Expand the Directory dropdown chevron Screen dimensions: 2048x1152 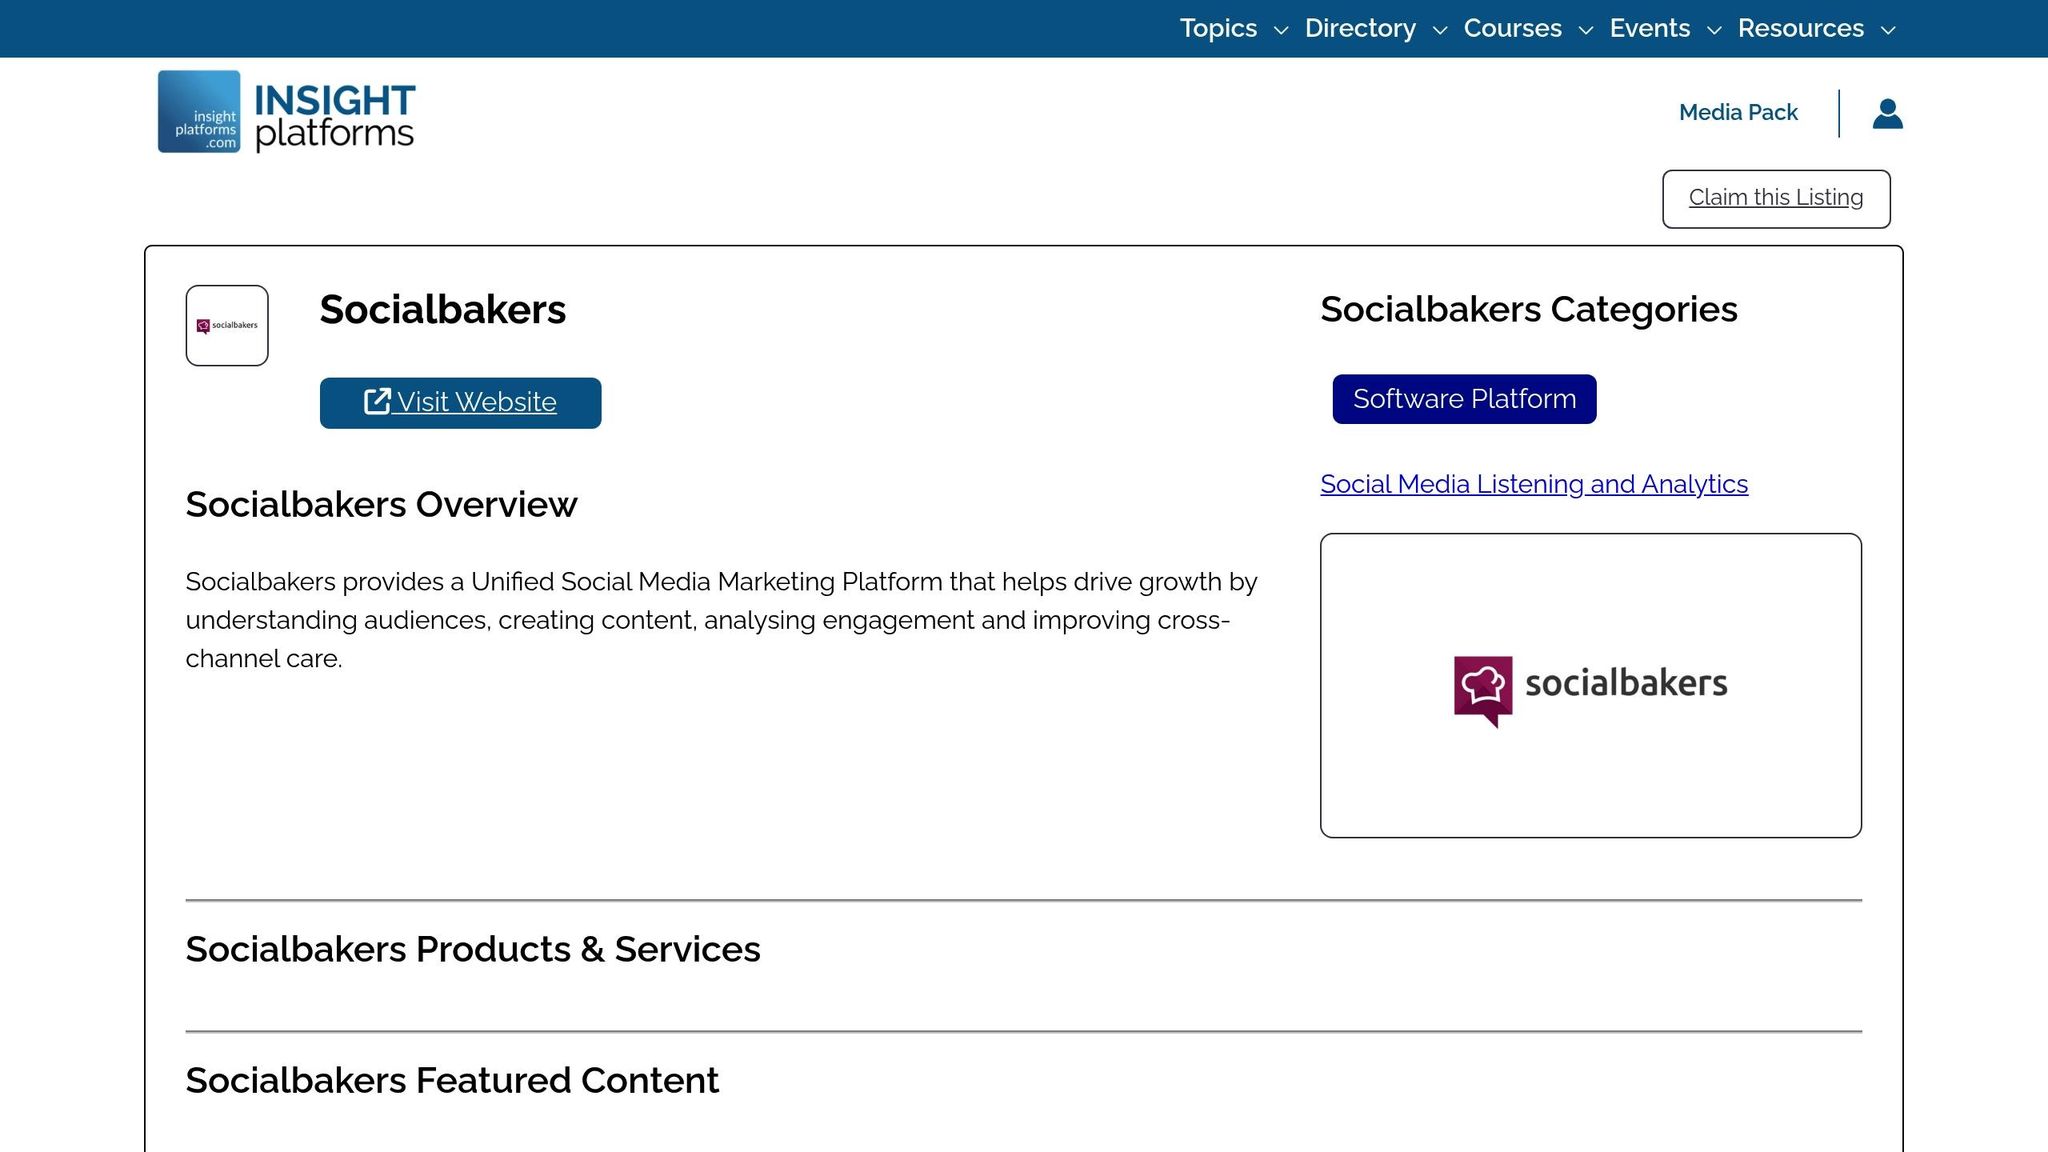tap(1439, 30)
